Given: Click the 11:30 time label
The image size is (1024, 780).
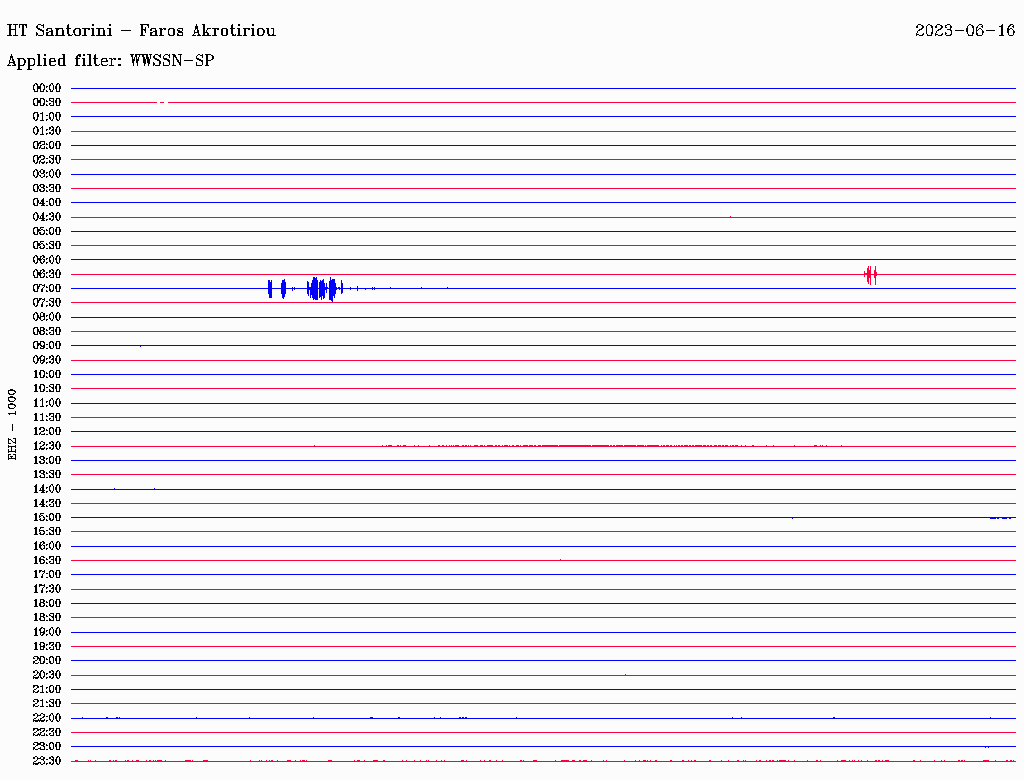Looking at the screenshot, I should point(47,417).
